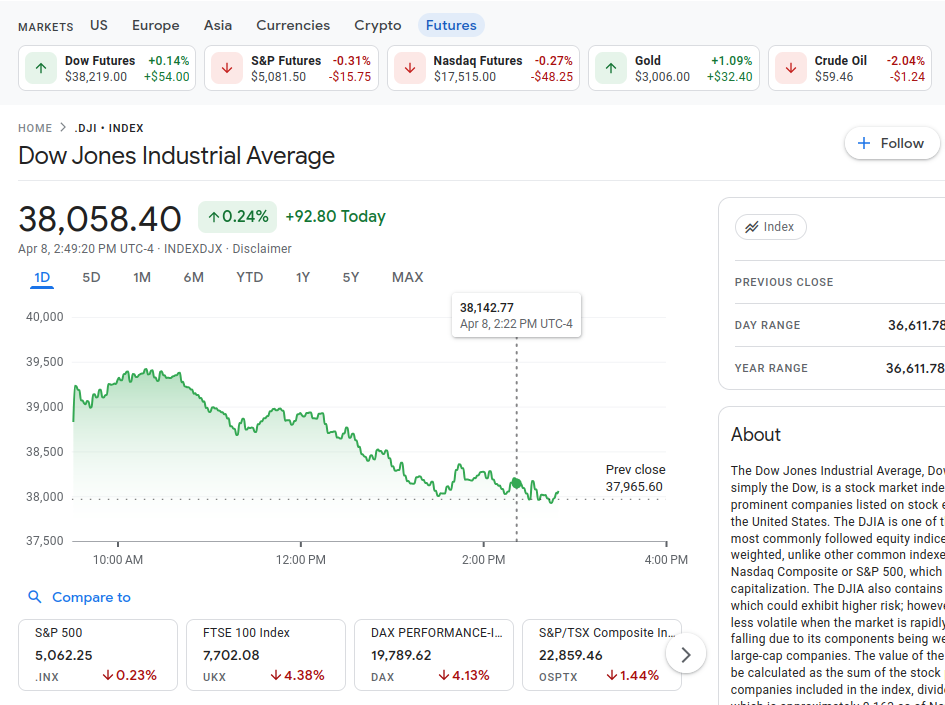Compare with DAX PERFORMANCE-I... card

coord(434,655)
